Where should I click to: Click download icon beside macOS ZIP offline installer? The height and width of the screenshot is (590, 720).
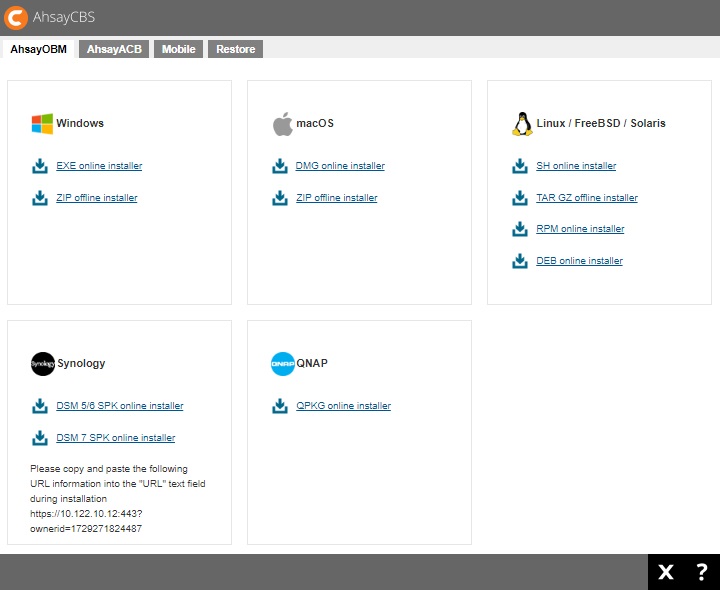[x=280, y=198]
